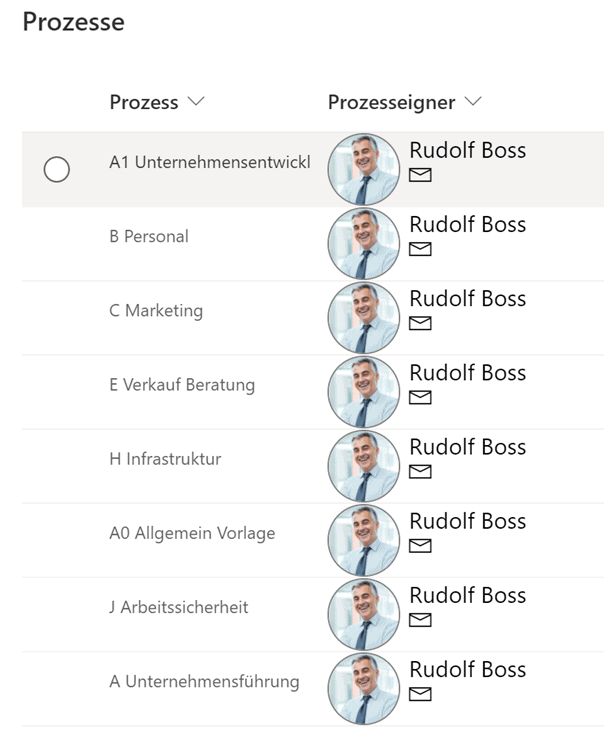The width and height of the screenshot is (604, 752).
Task: Click the Prozess column header label
Action: (144, 102)
